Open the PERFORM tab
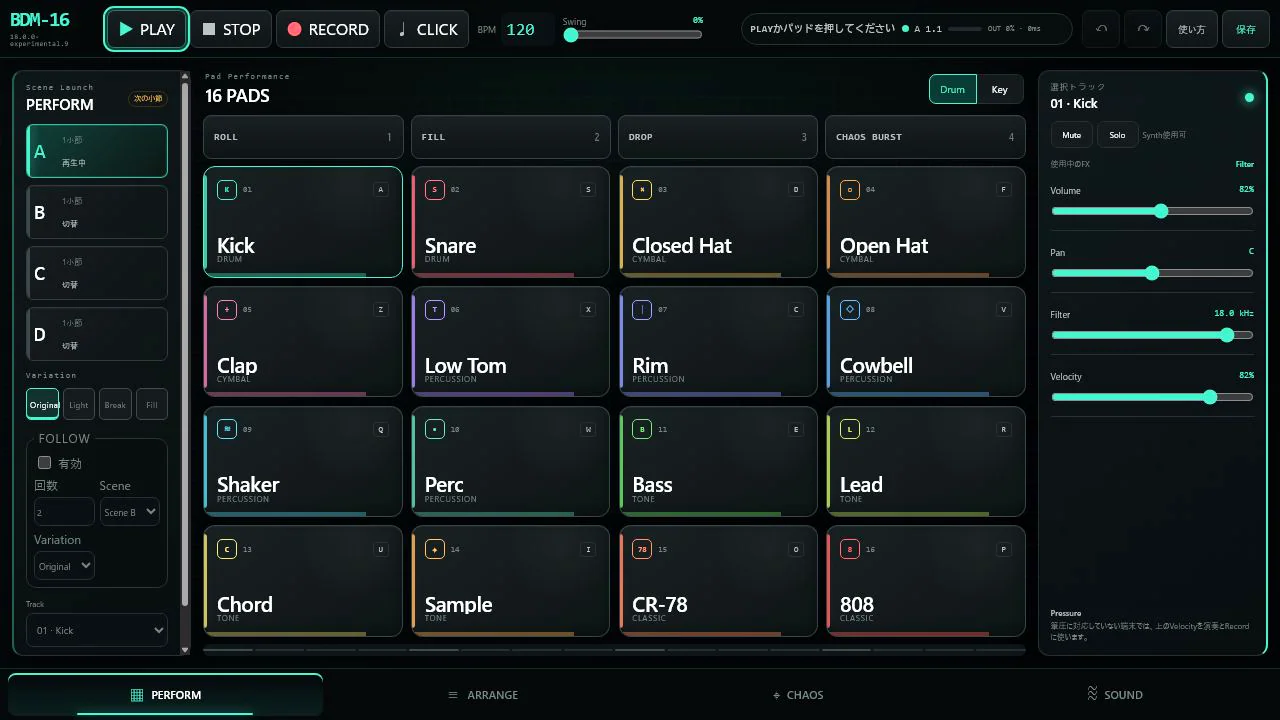The width and height of the screenshot is (1280, 720). point(166,695)
